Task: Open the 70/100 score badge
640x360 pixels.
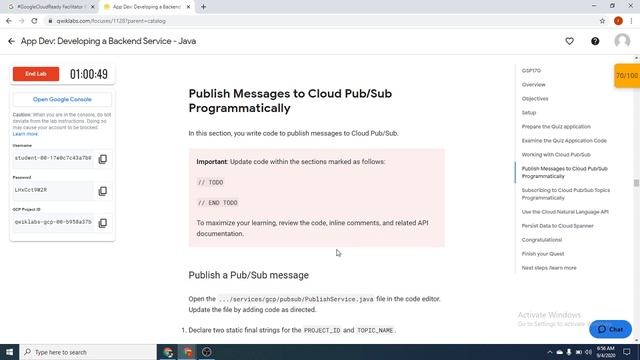Action: point(627,76)
